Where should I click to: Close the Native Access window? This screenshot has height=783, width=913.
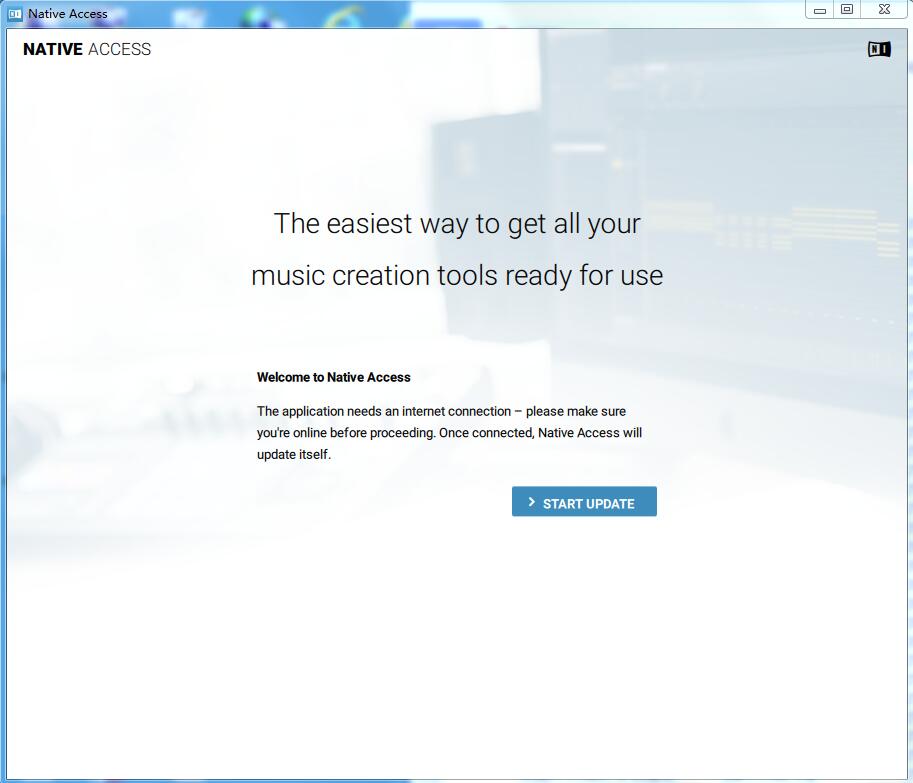click(x=884, y=10)
